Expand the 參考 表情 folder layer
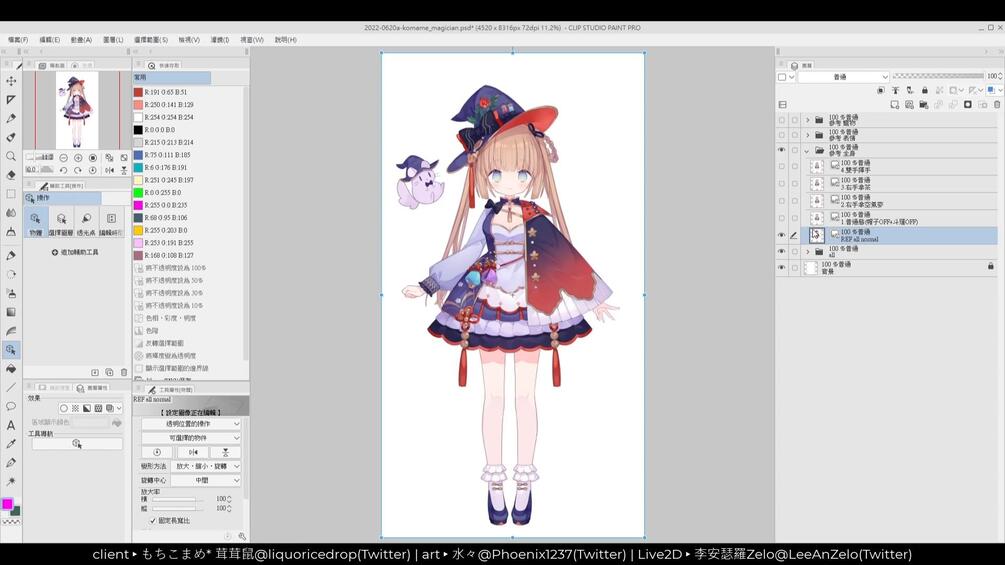This screenshot has height=565, width=1005. [x=808, y=135]
